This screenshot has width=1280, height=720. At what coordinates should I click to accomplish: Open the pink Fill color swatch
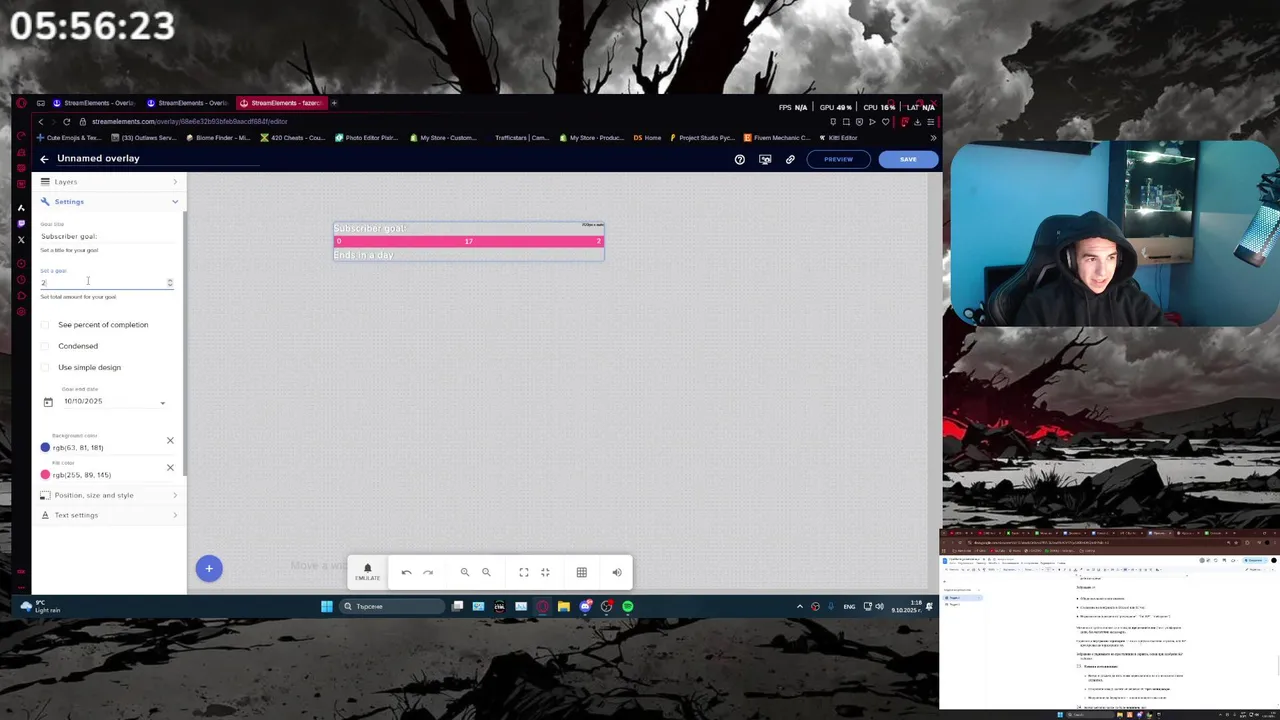tap(45, 474)
